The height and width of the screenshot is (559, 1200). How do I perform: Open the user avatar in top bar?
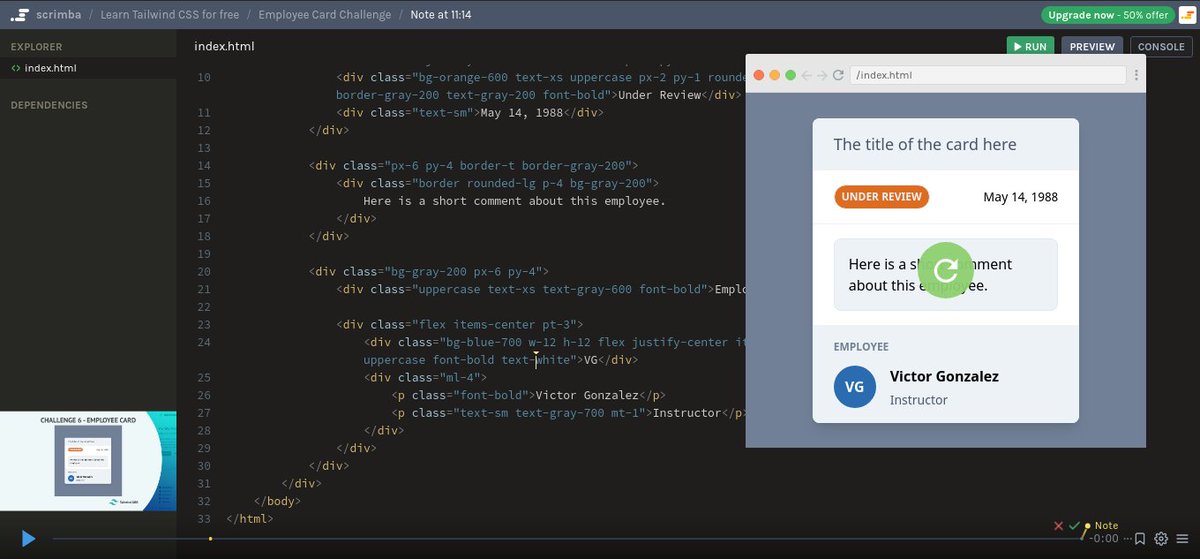[1185, 15]
